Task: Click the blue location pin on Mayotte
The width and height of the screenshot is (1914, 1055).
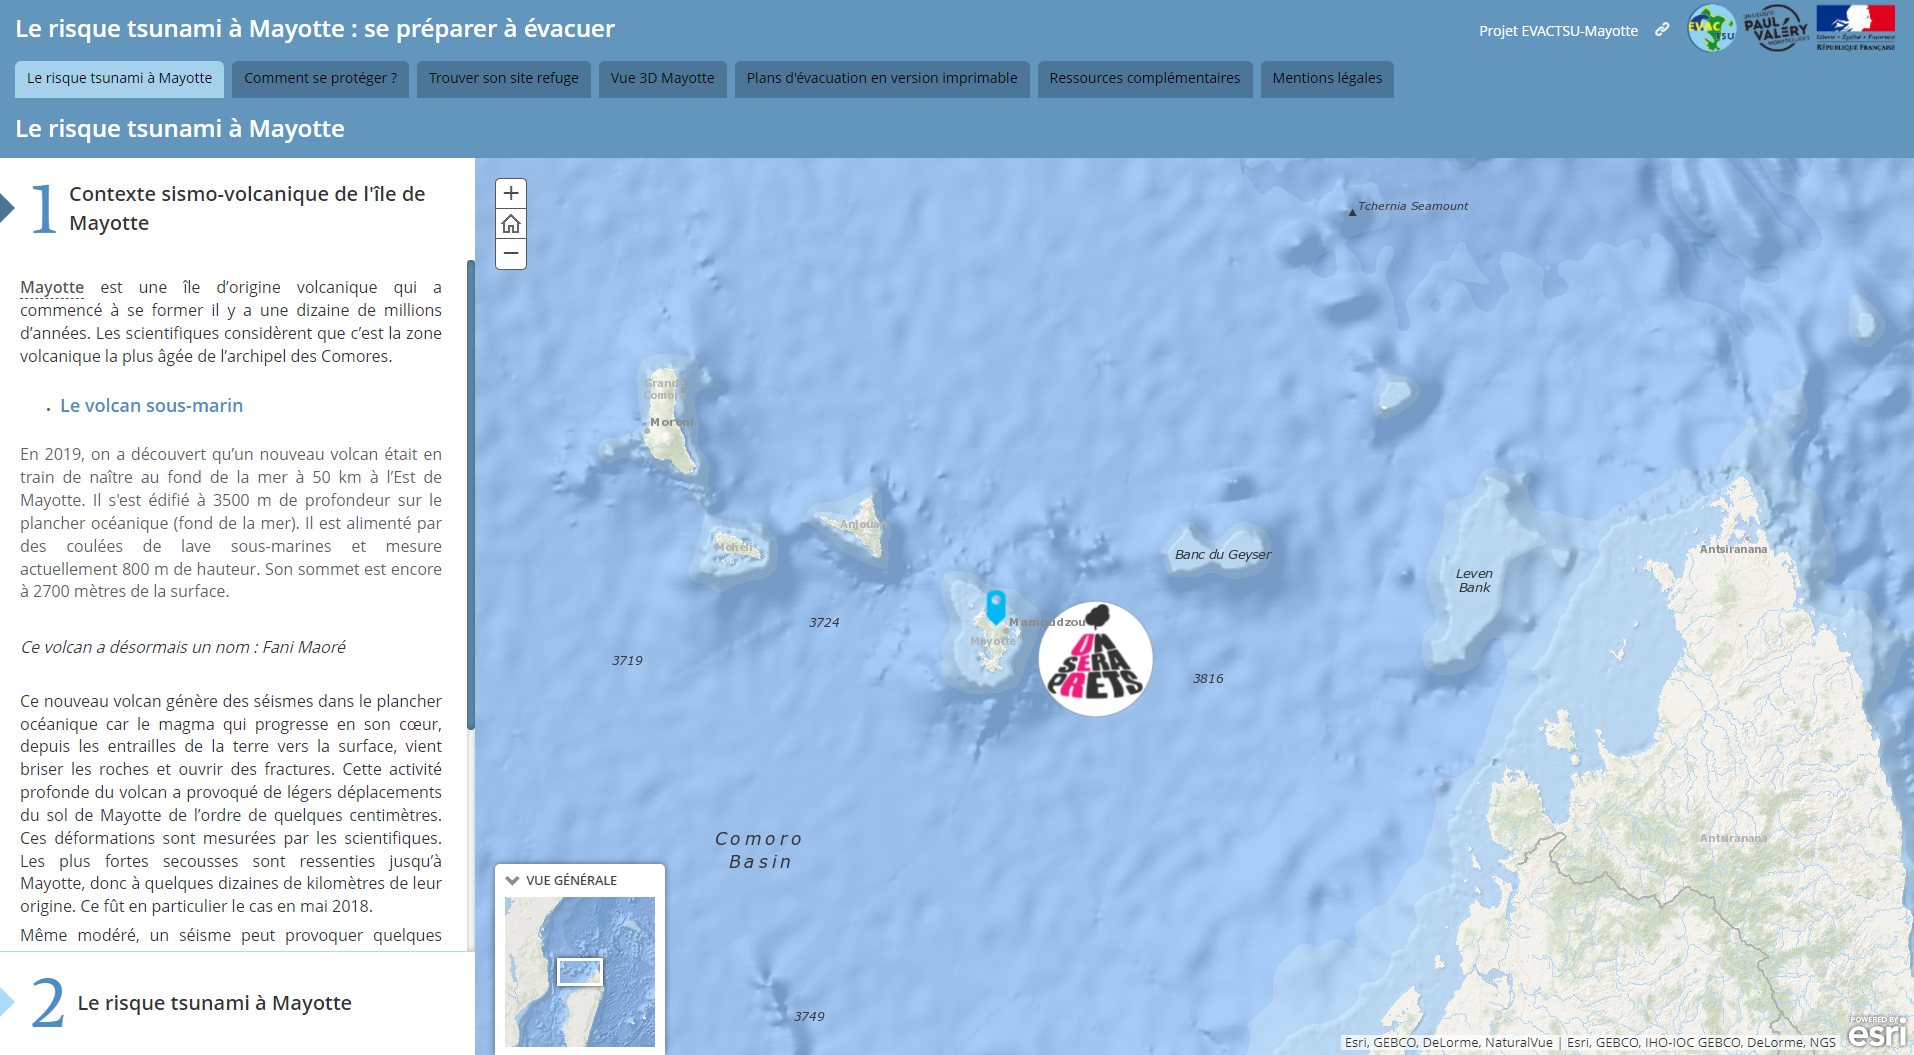Action: tap(996, 607)
